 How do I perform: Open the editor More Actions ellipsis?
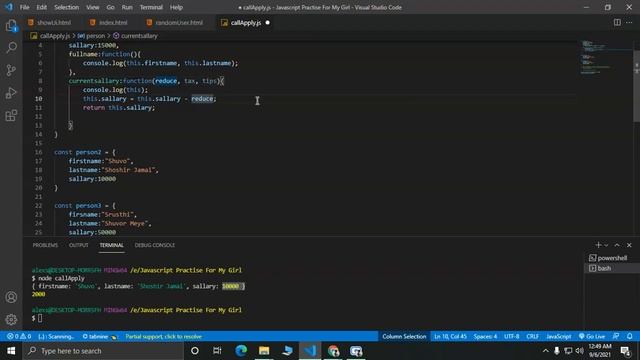coord(629,22)
